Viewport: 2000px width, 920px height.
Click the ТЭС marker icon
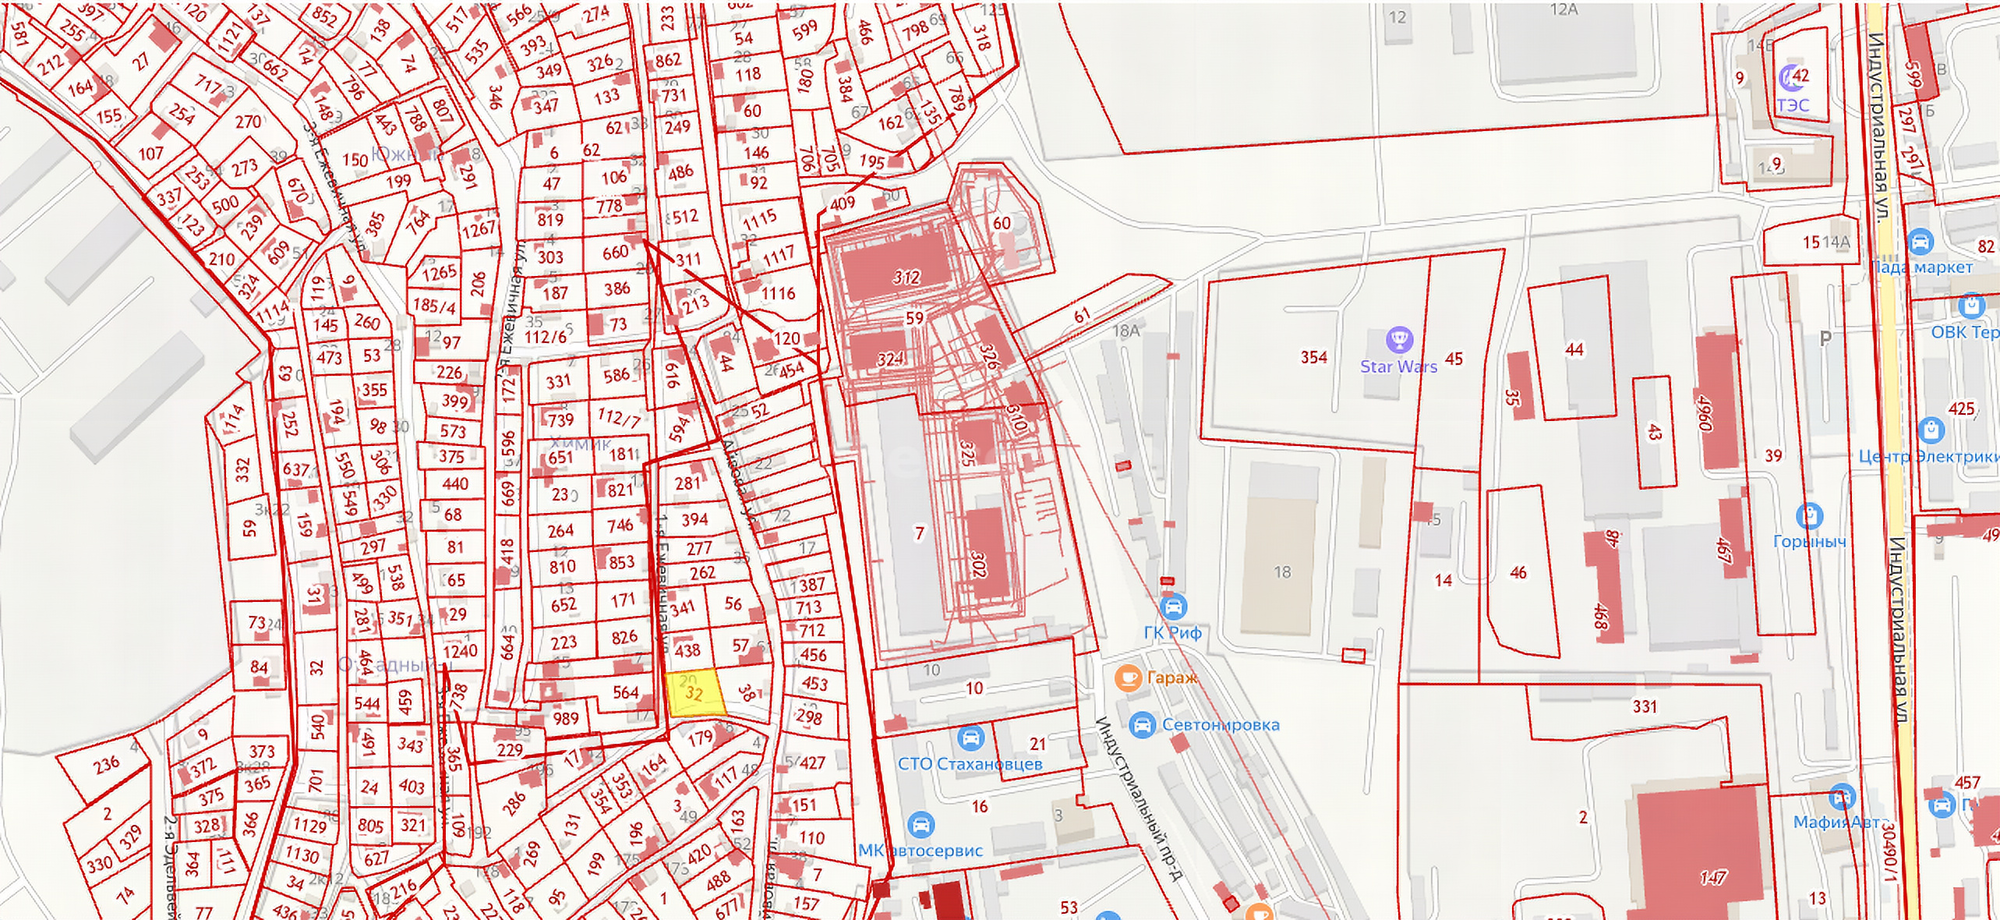coord(1792,77)
